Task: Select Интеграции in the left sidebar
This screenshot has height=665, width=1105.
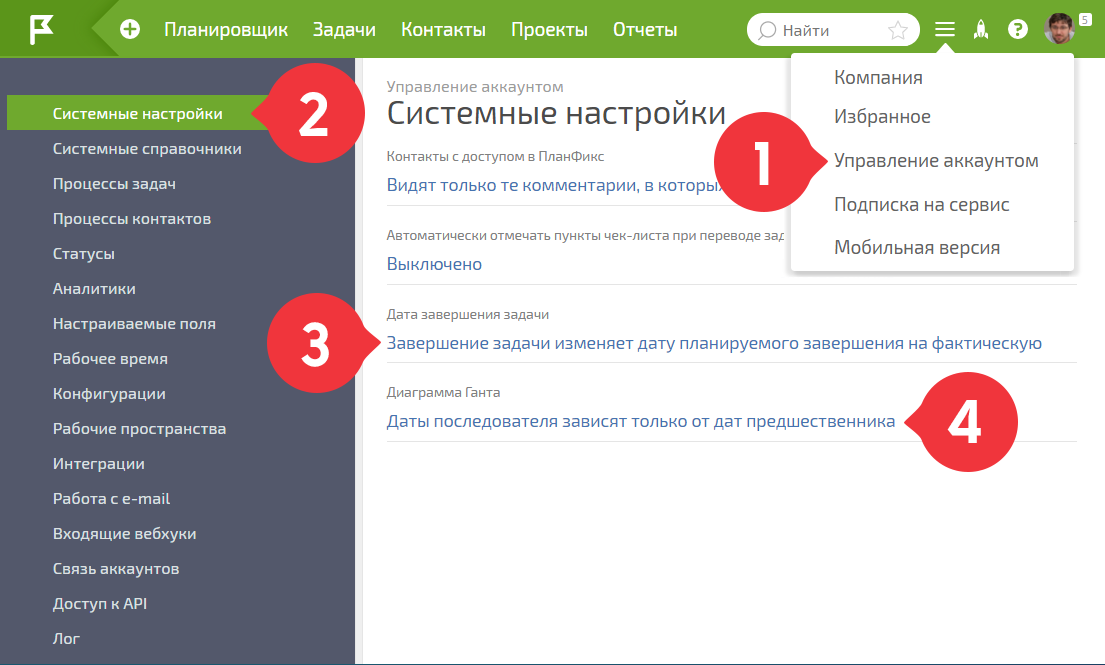Action: [99, 464]
